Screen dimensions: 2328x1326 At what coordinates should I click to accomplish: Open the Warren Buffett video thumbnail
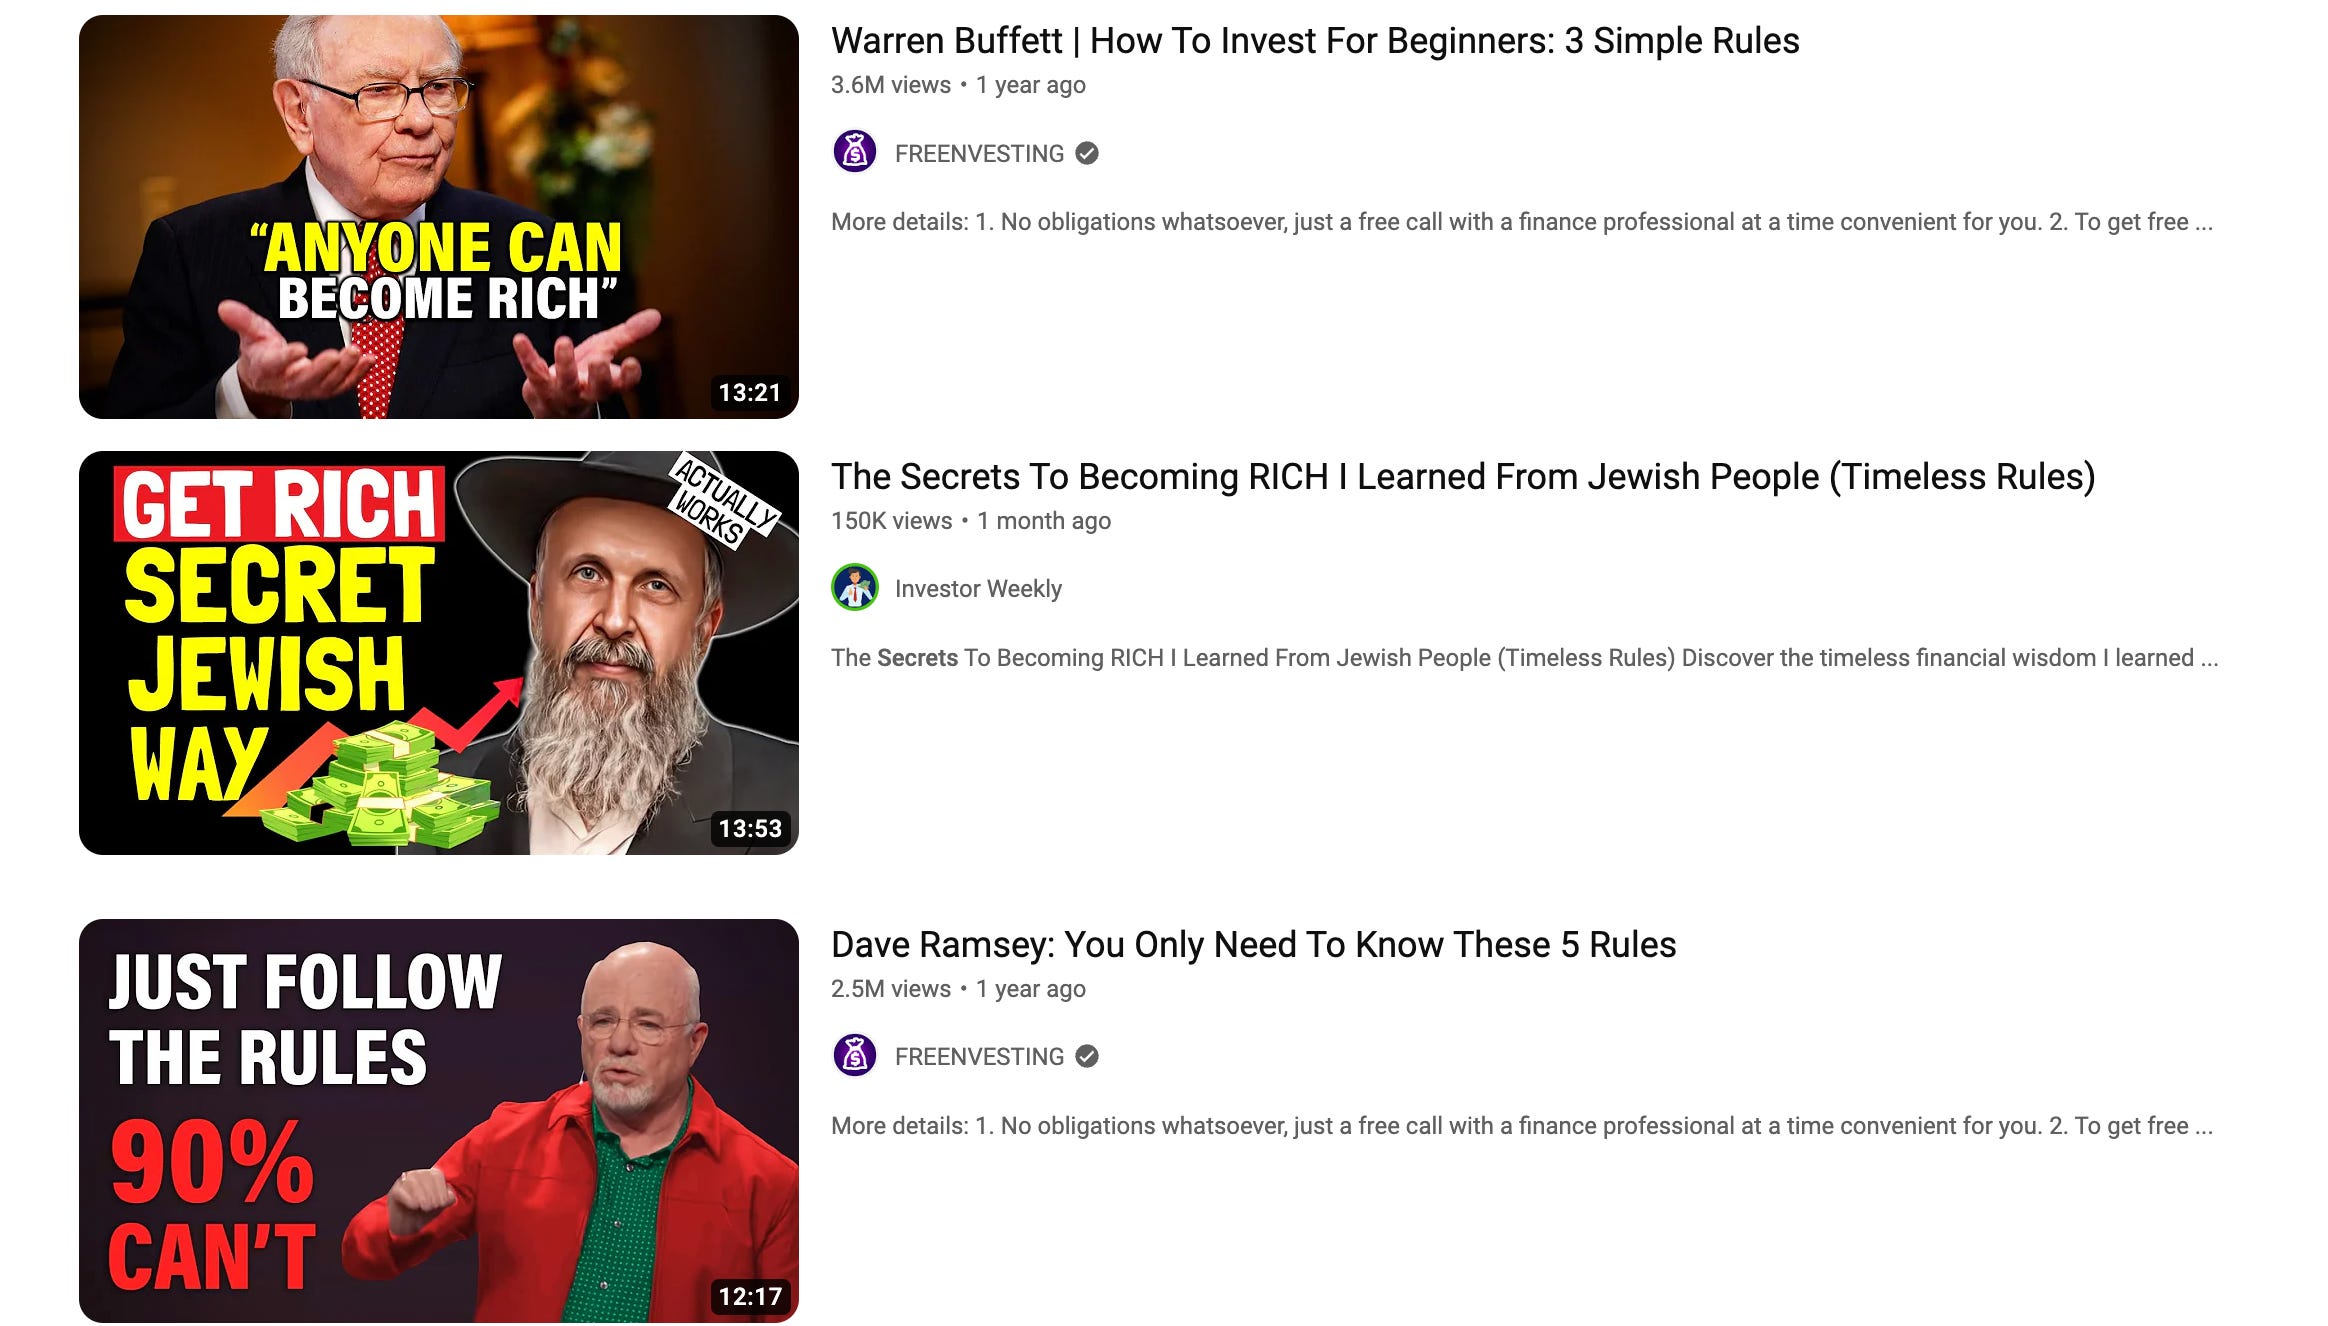(439, 217)
